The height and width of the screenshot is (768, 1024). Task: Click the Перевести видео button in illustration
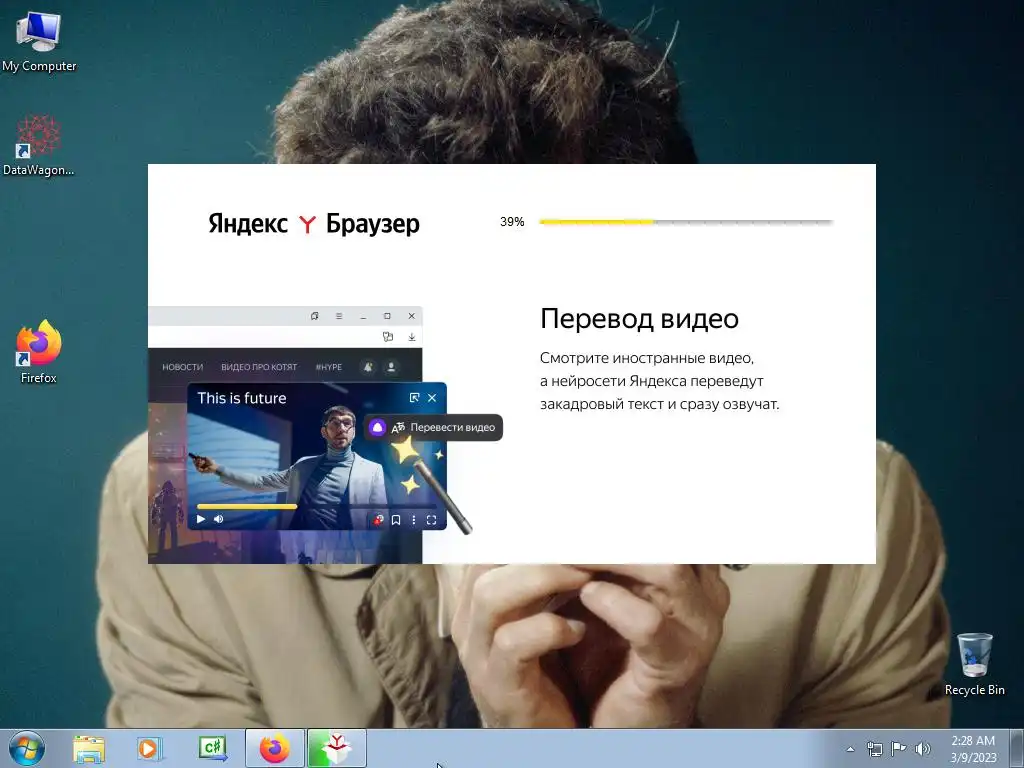point(434,427)
